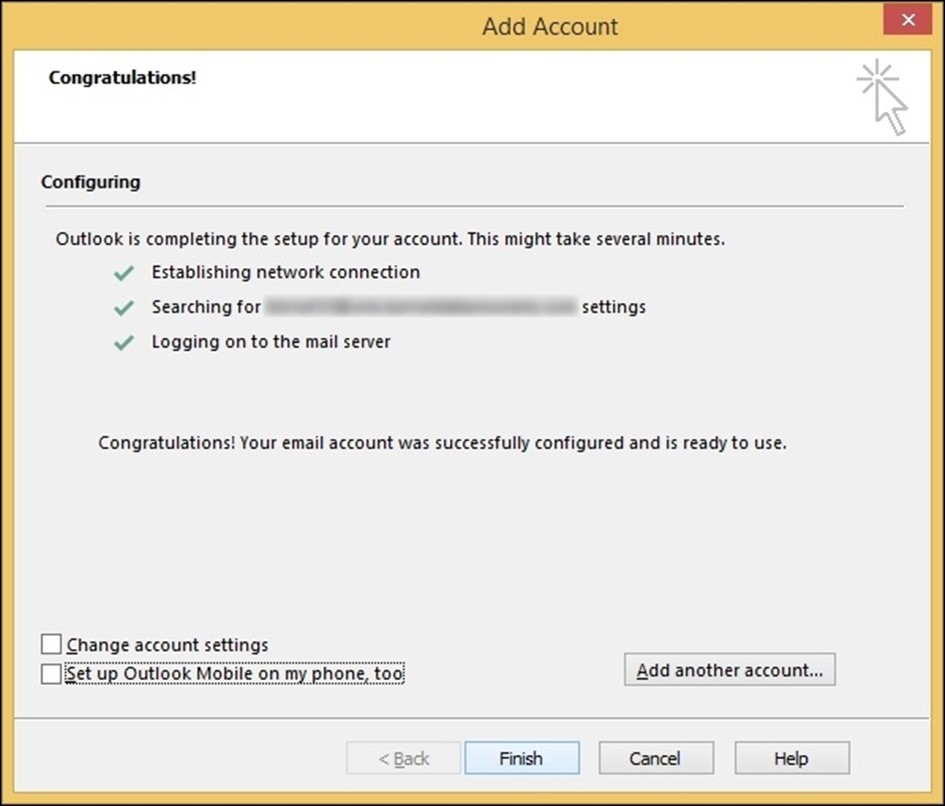This screenshot has width=945, height=806.
Task: Enable the Change account settings checkbox
Action: (51, 644)
